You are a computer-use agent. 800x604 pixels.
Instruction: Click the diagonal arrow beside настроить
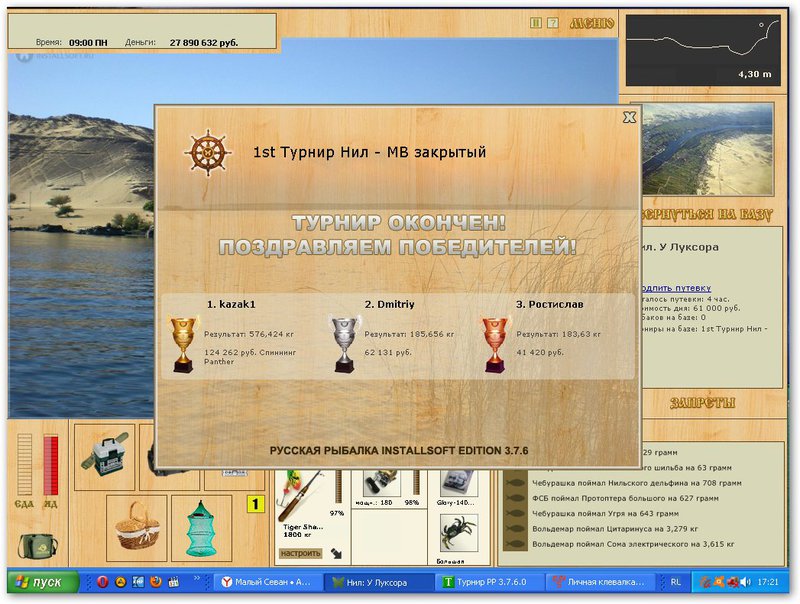point(336,553)
